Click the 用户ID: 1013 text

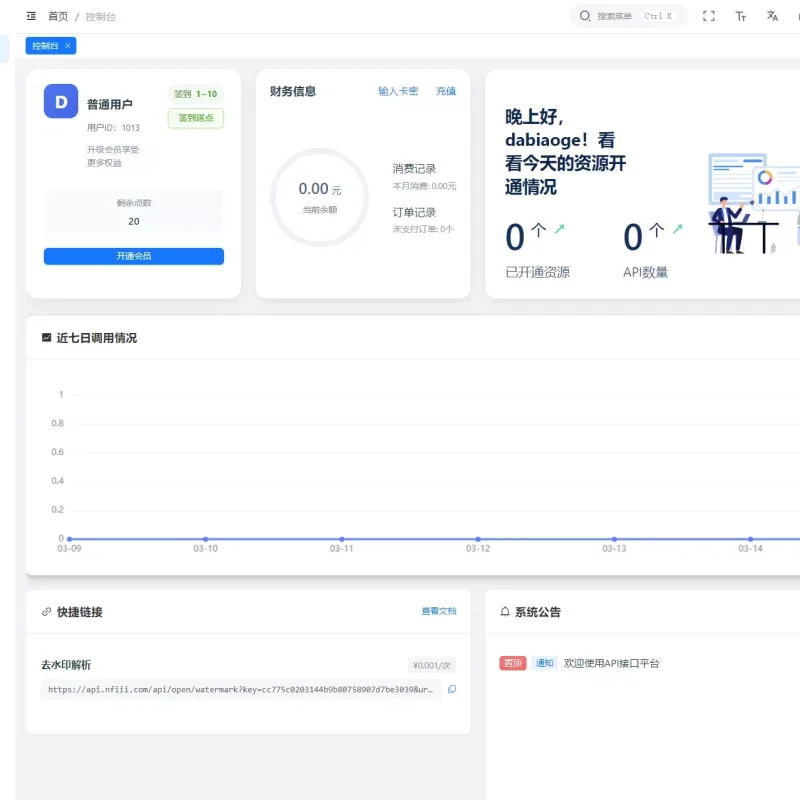pos(113,128)
